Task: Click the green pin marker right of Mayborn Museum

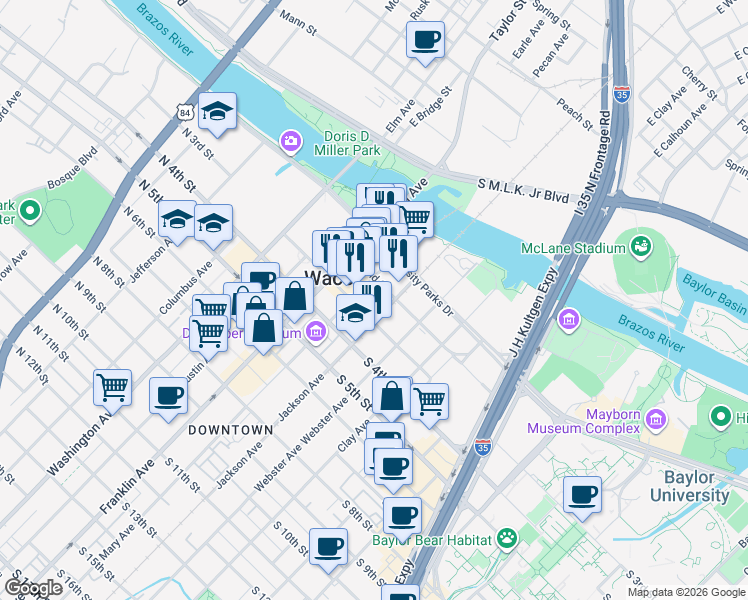Action: pyautogui.click(x=720, y=416)
